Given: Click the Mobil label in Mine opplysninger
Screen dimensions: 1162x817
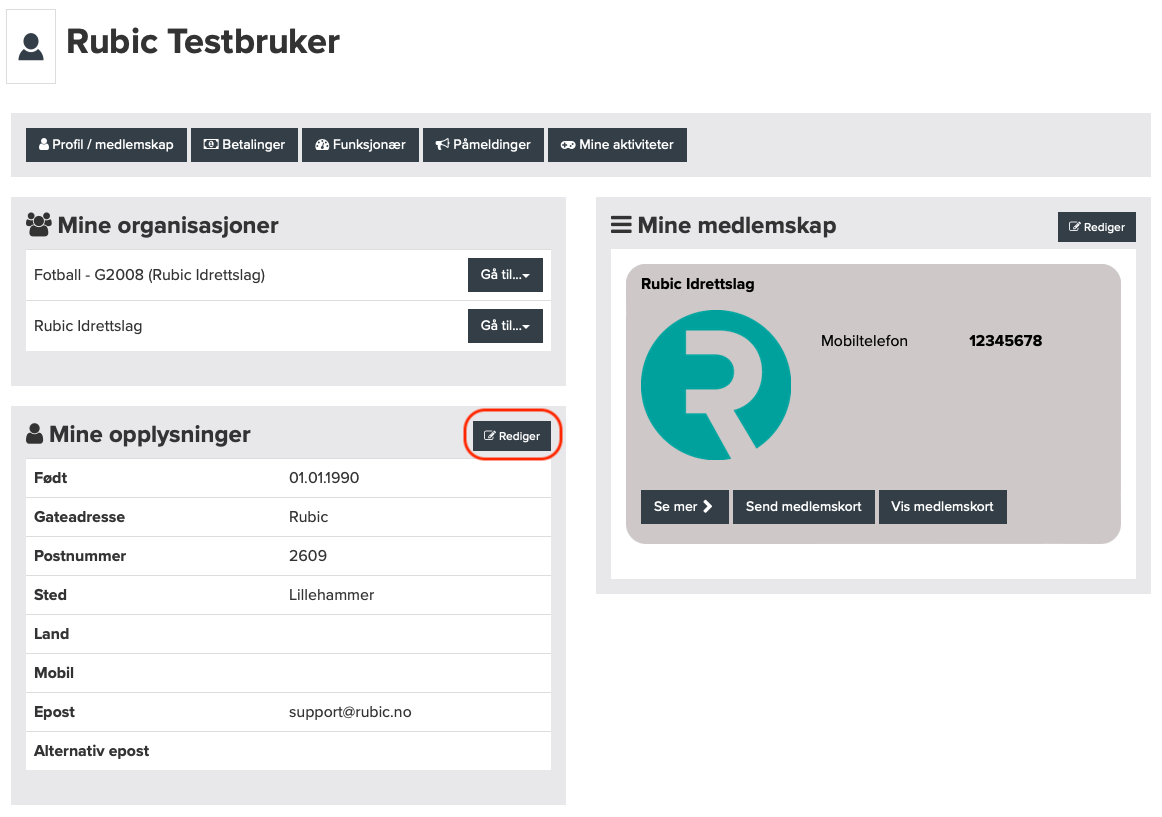Looking at the screenshot, I should tap(53, 673).
